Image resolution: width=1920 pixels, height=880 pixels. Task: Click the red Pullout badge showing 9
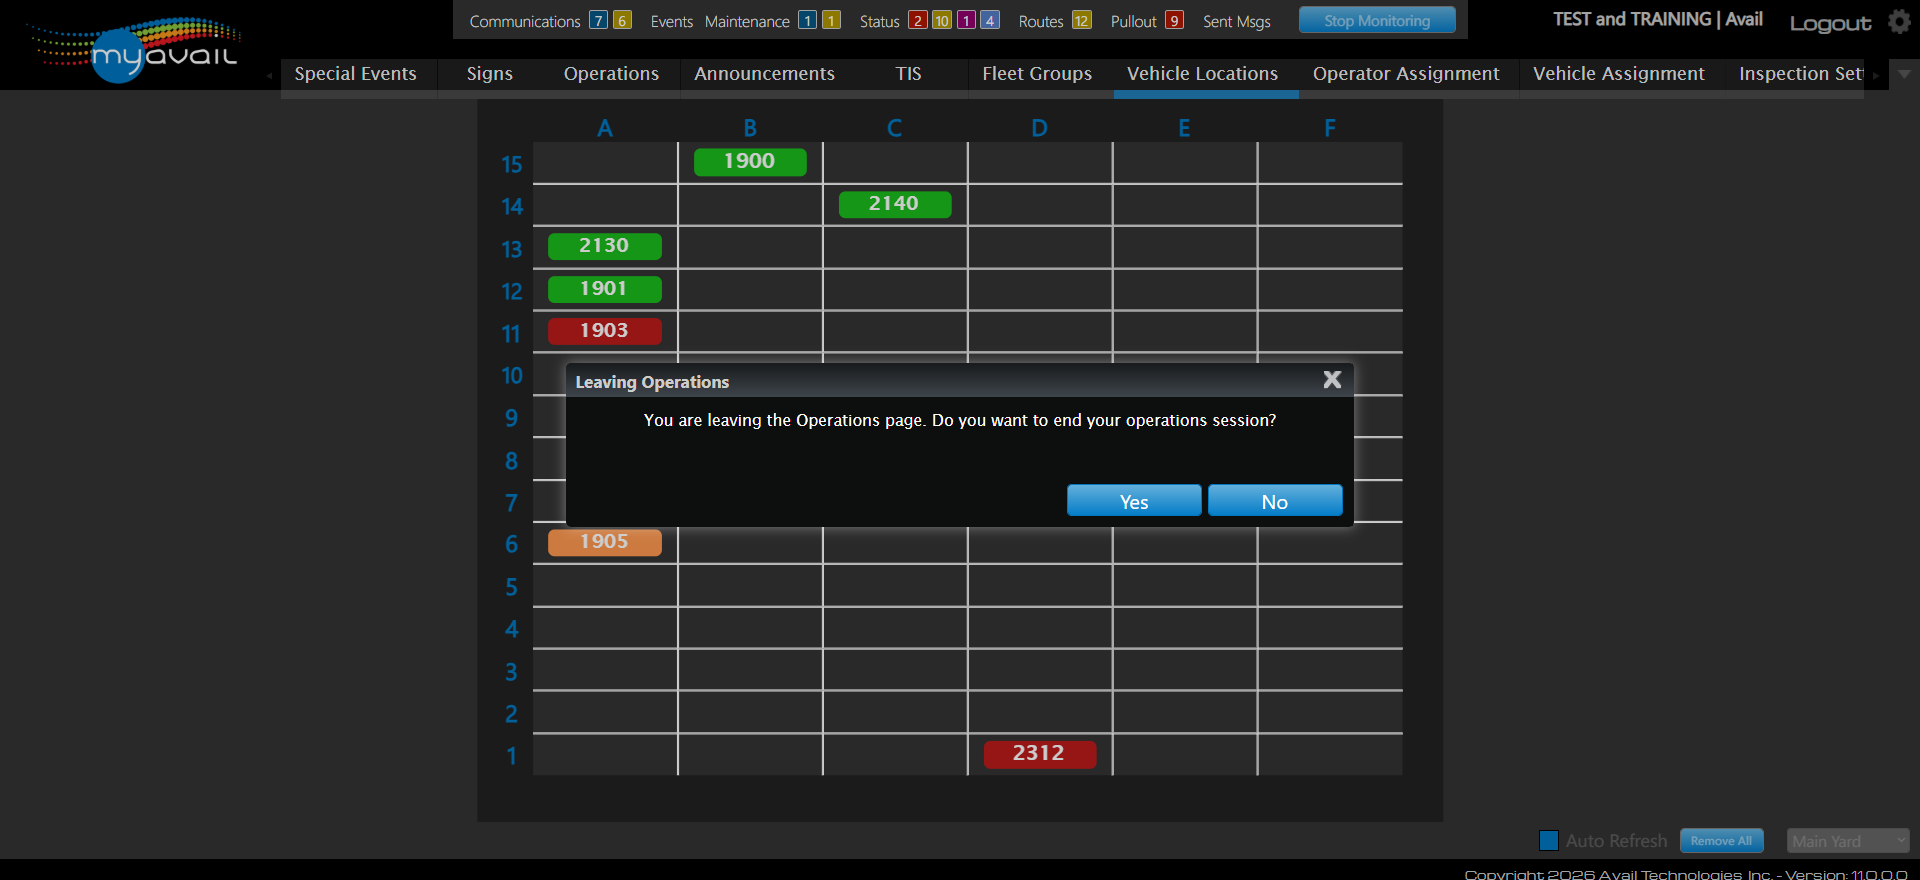pyautogui.click(x=1174, y=21)
